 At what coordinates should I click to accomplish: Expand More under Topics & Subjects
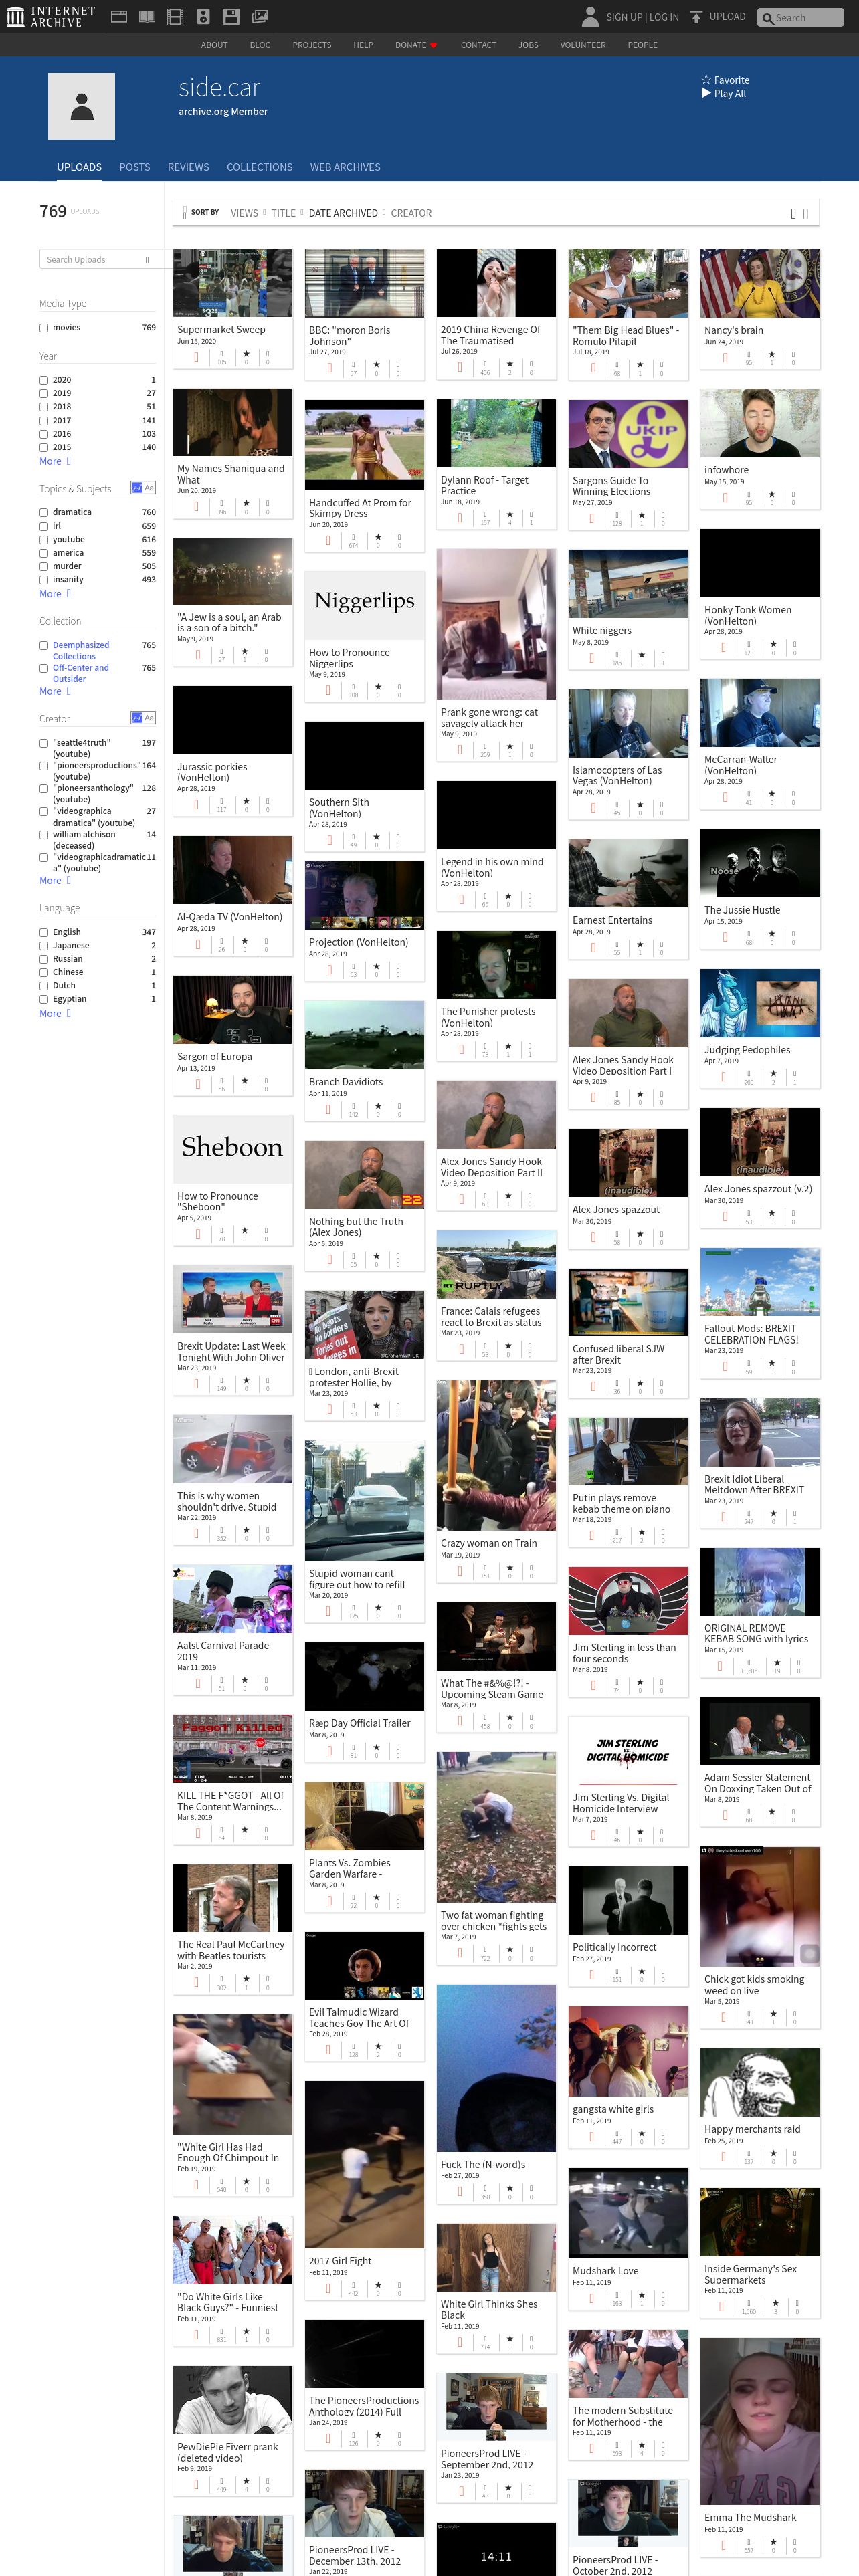(55, 594)
